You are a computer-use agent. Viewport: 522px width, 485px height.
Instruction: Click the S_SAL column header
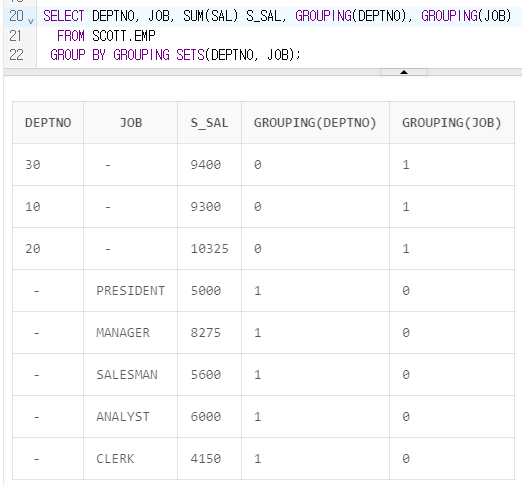click(x=209, y=123)
